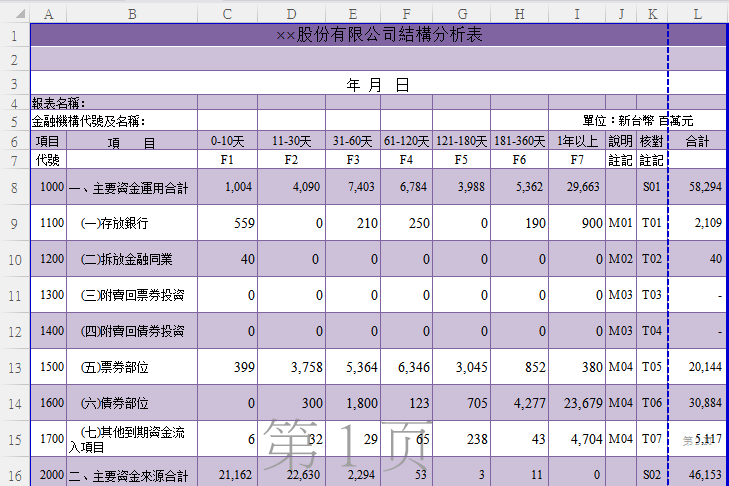Select the cell with value 23,679
This screenshot has width=729, height=486.
click(x=576, y=403)
